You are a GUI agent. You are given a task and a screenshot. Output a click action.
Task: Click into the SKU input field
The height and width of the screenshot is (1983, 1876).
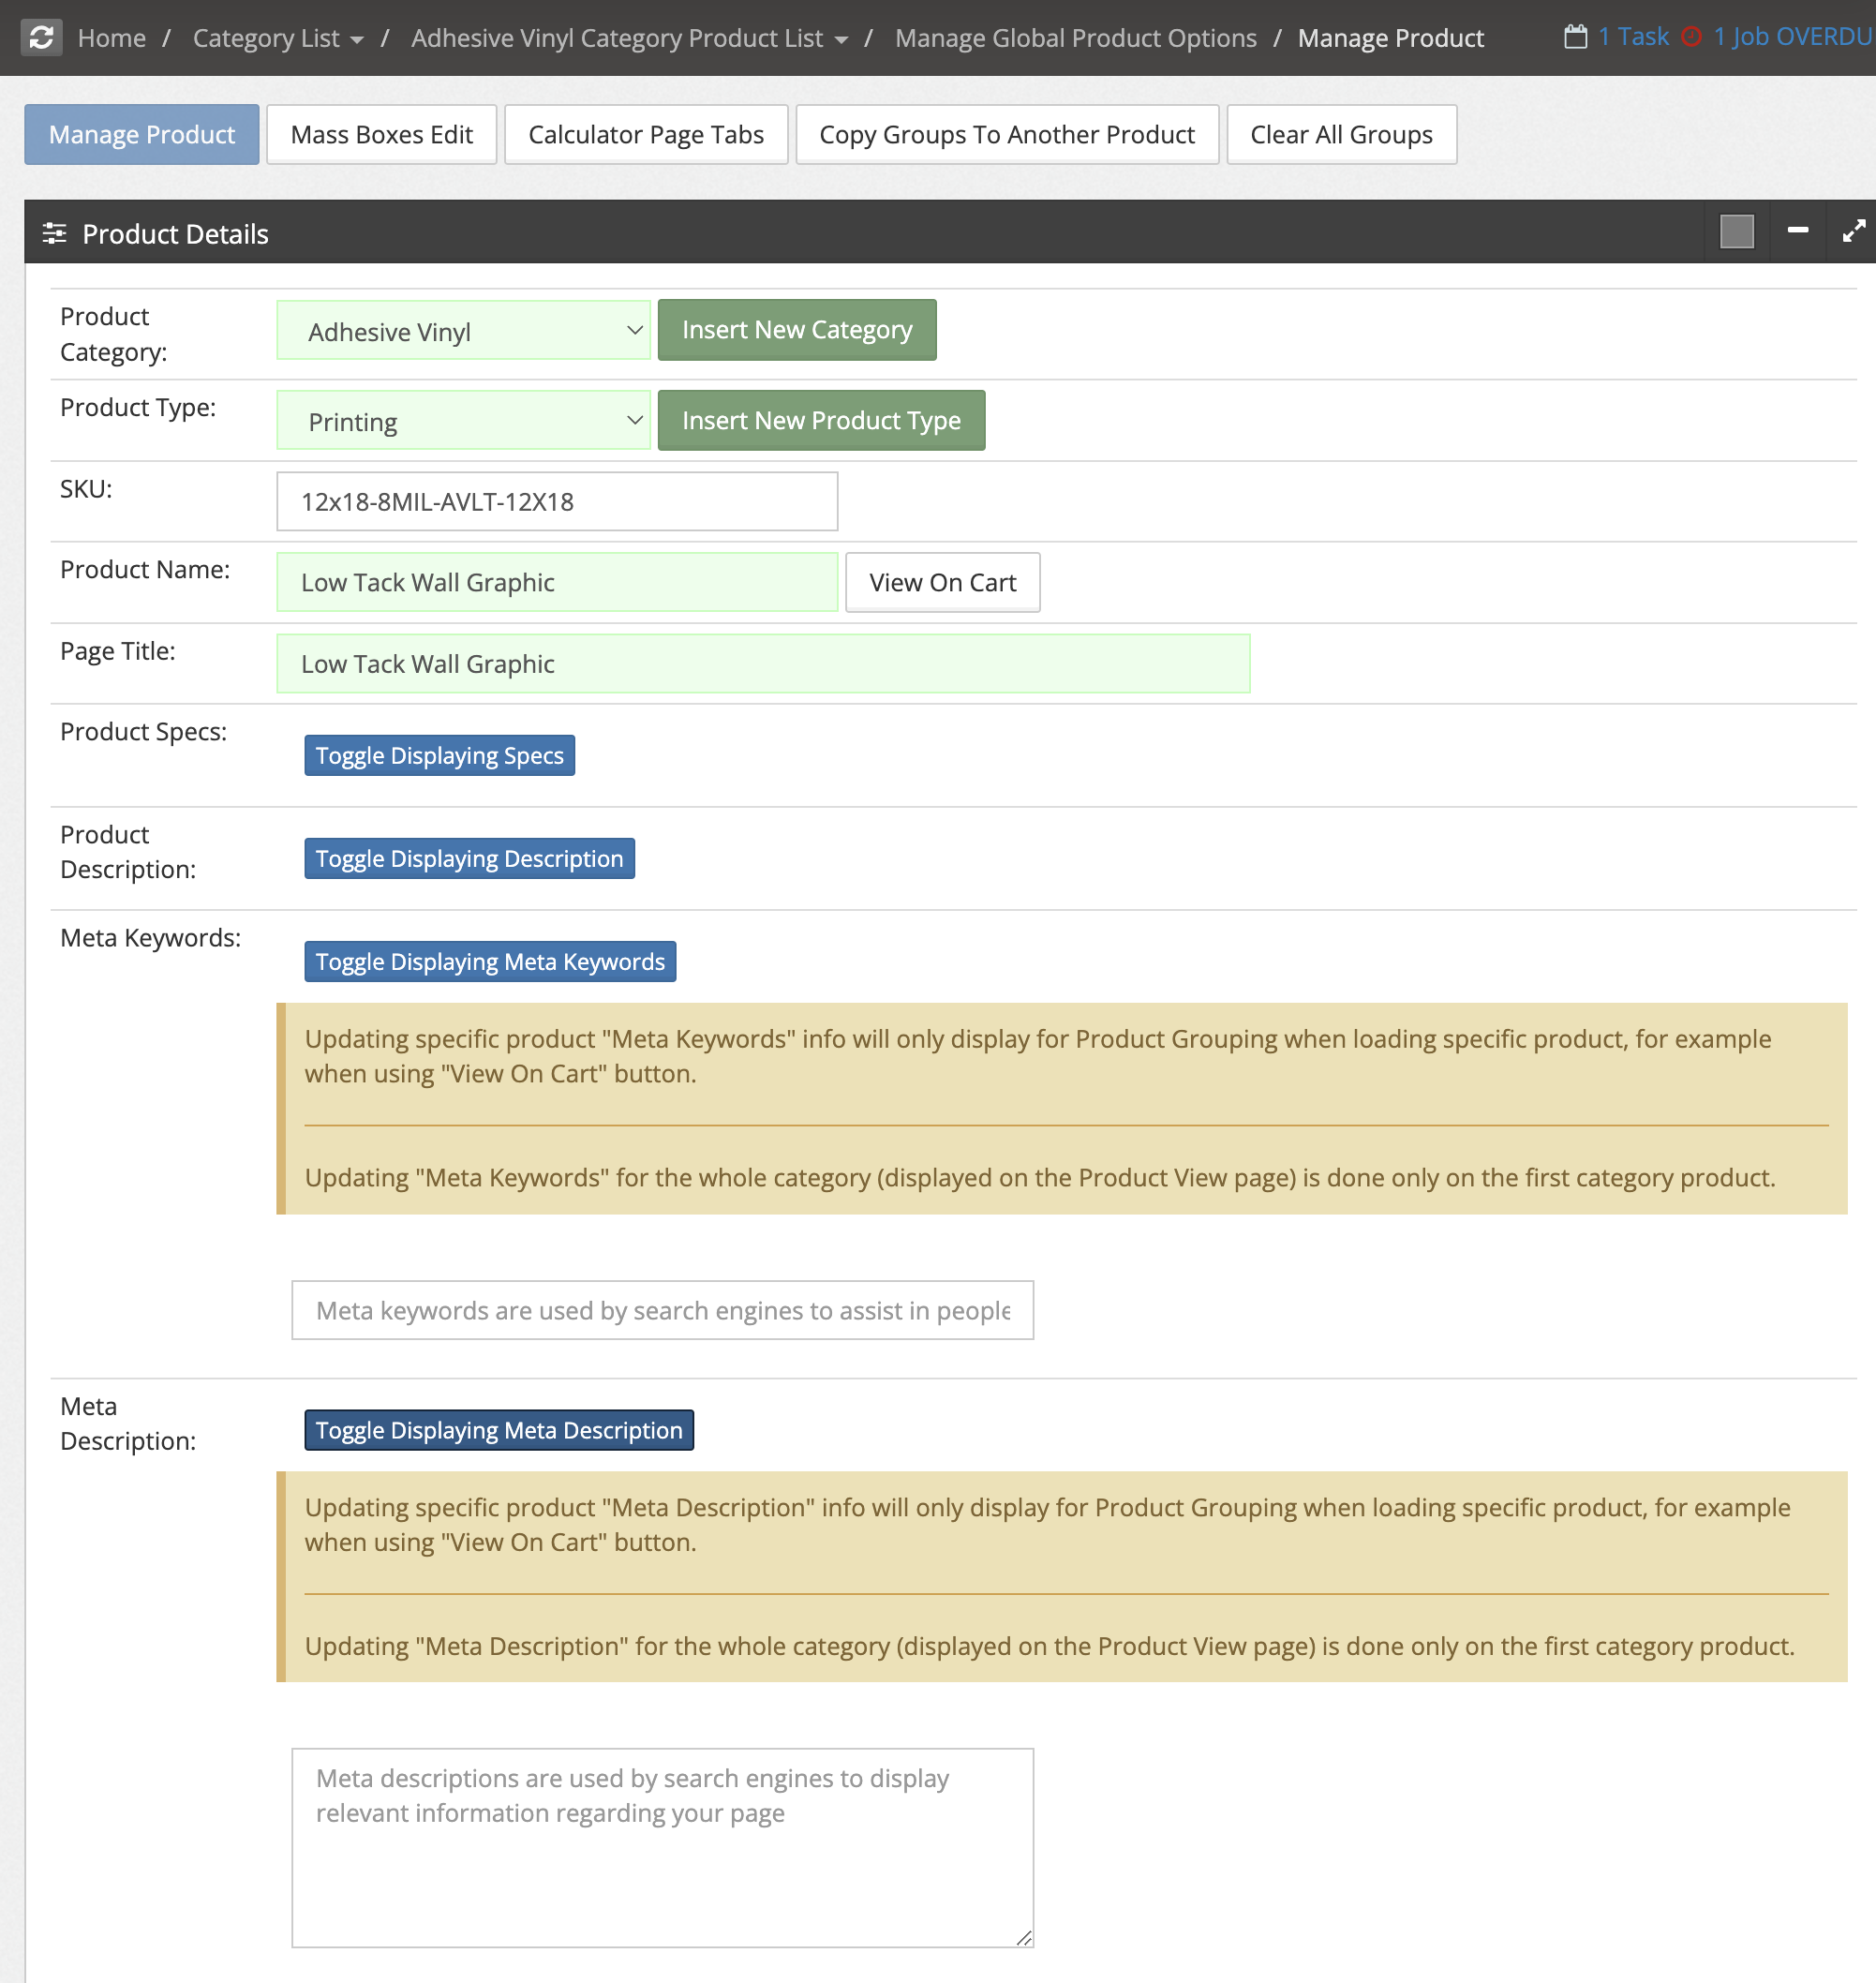557,501
